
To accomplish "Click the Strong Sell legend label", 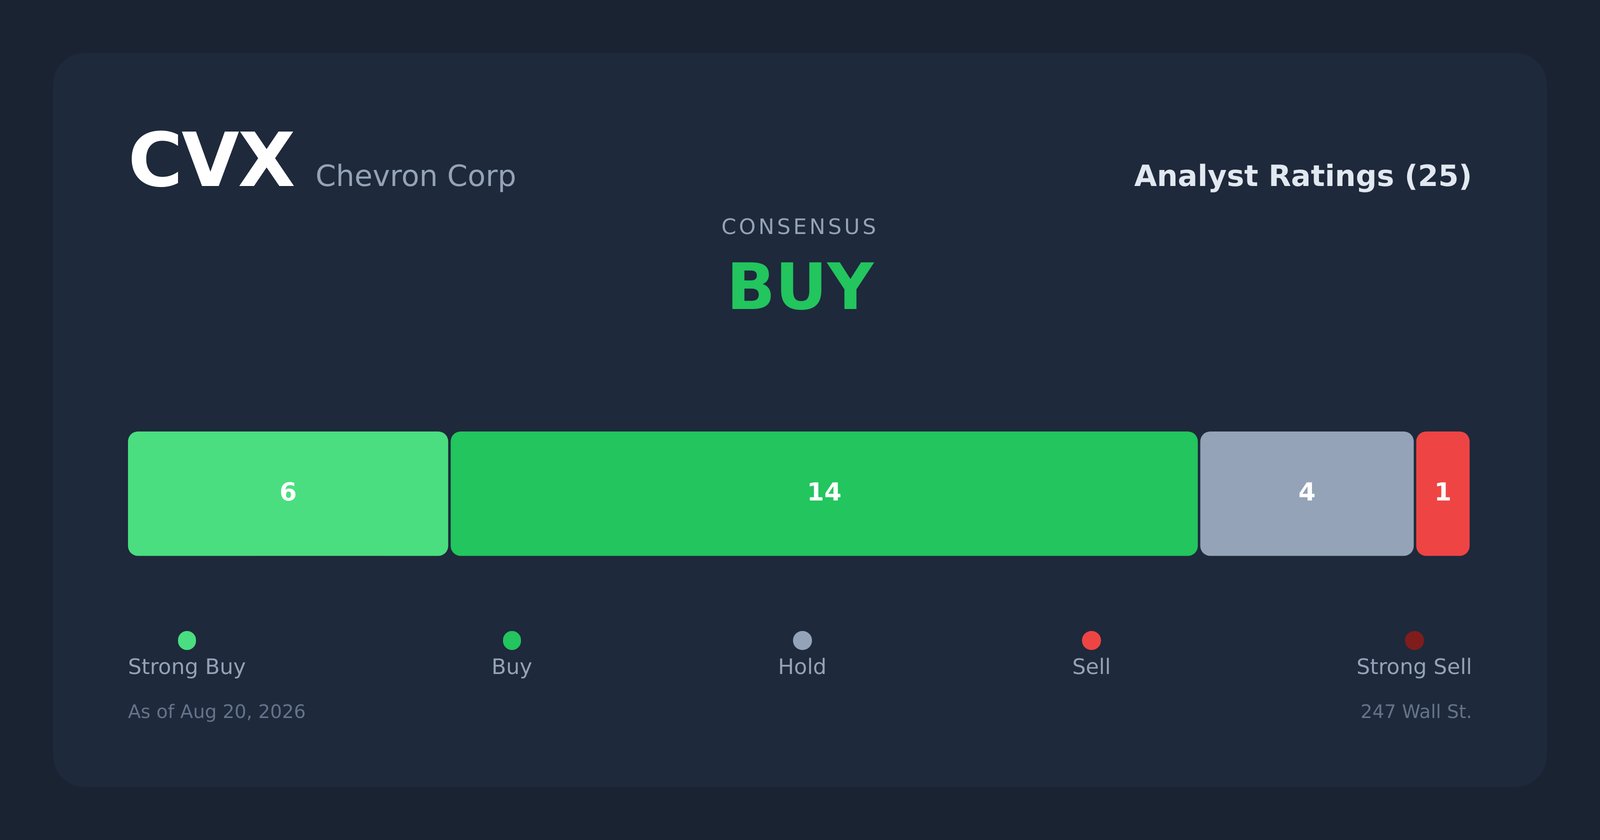I will tap(1414, 667).
